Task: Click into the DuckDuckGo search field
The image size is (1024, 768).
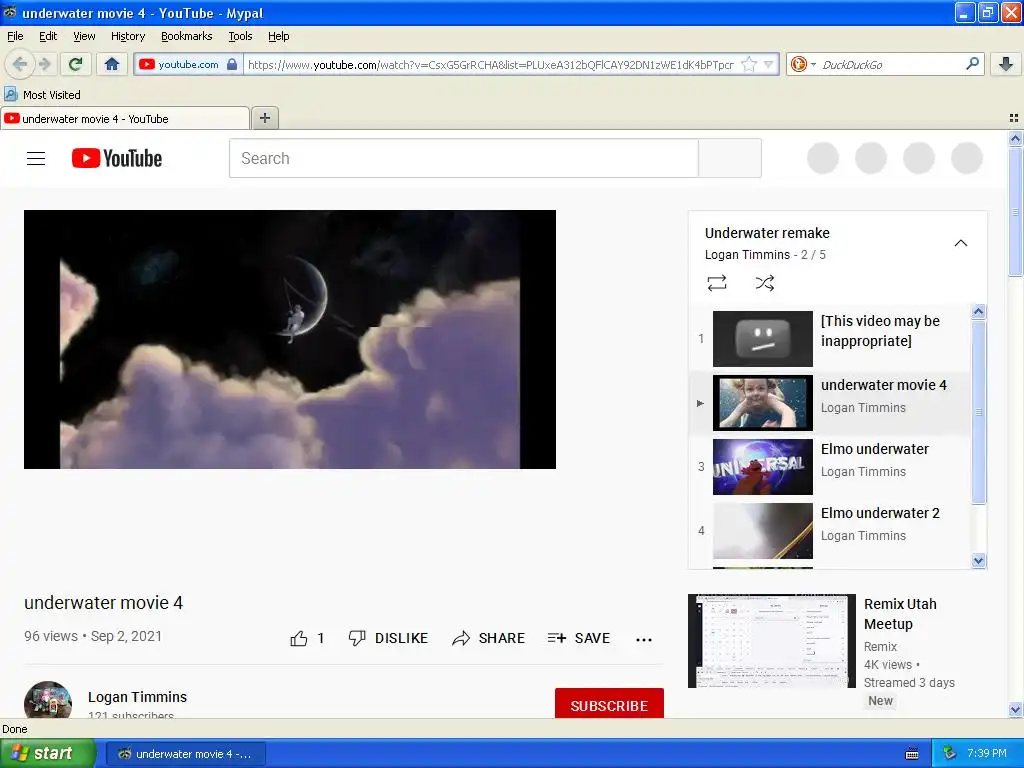Action: coord(891,64)
